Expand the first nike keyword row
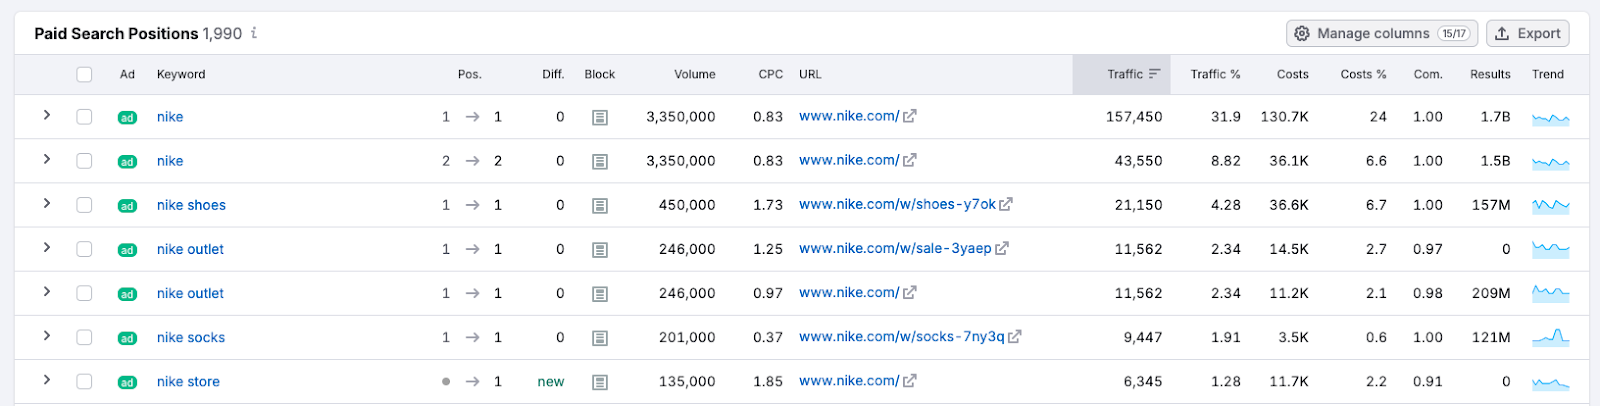The width and height of the screenshot is (1600, 406). pyautogui.click(x=47, y=116)
